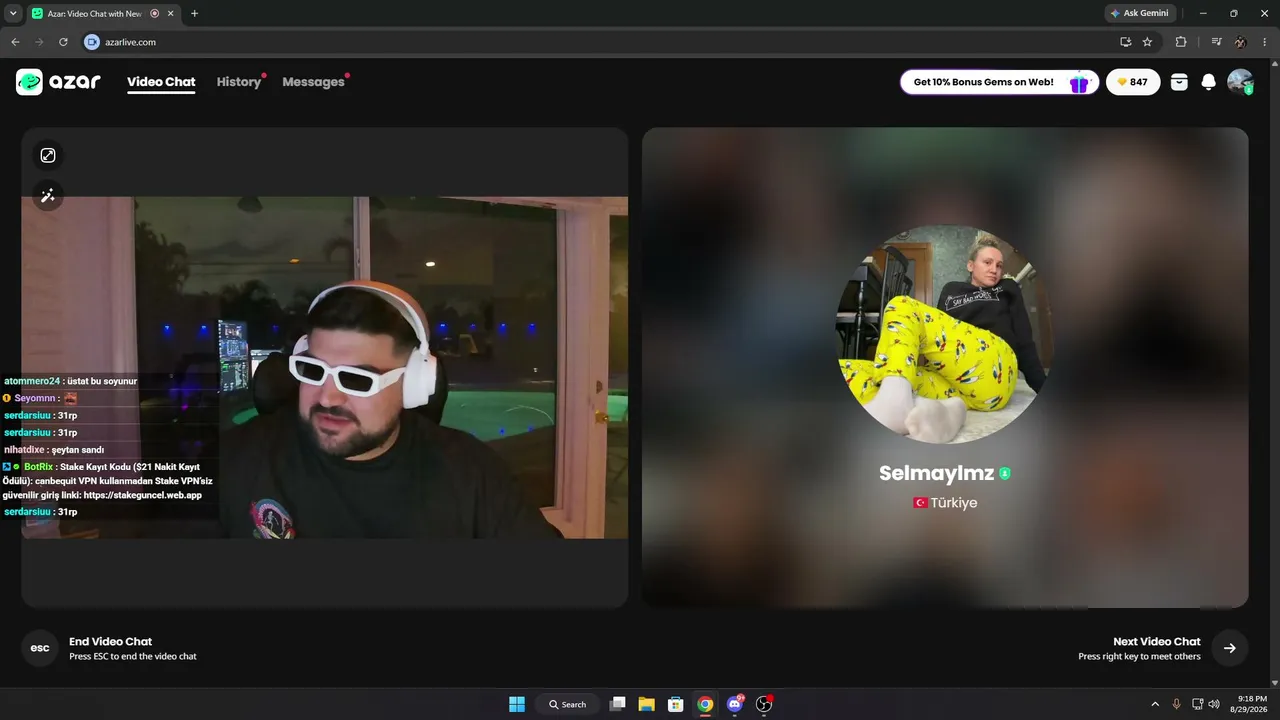This screenshot has height=720, width=1280.
Task: Select the Azar: Video Chat browser tab
Action: (95, 13)
